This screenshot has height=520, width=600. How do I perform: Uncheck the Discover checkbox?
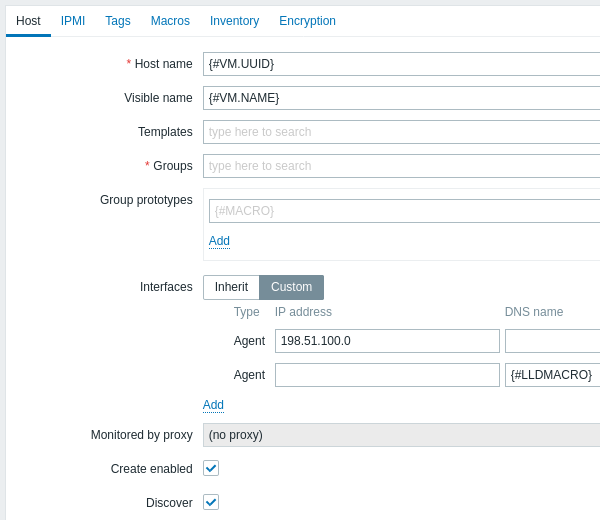211,502
